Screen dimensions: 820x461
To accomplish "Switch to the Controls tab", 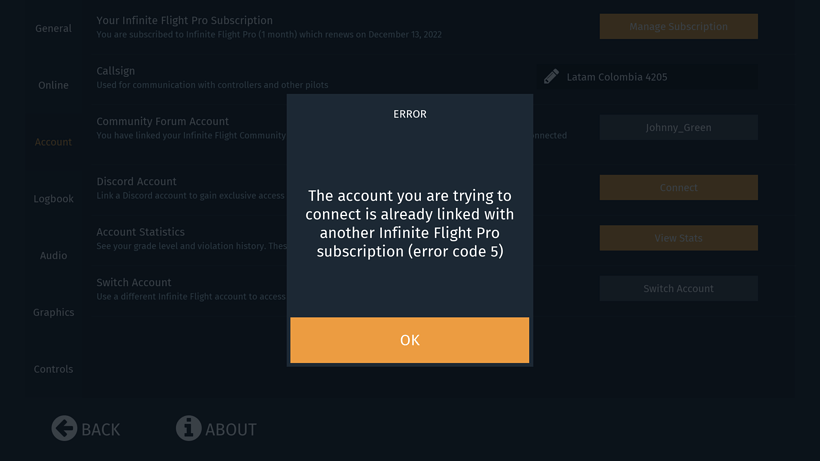I will coord(53,369).
